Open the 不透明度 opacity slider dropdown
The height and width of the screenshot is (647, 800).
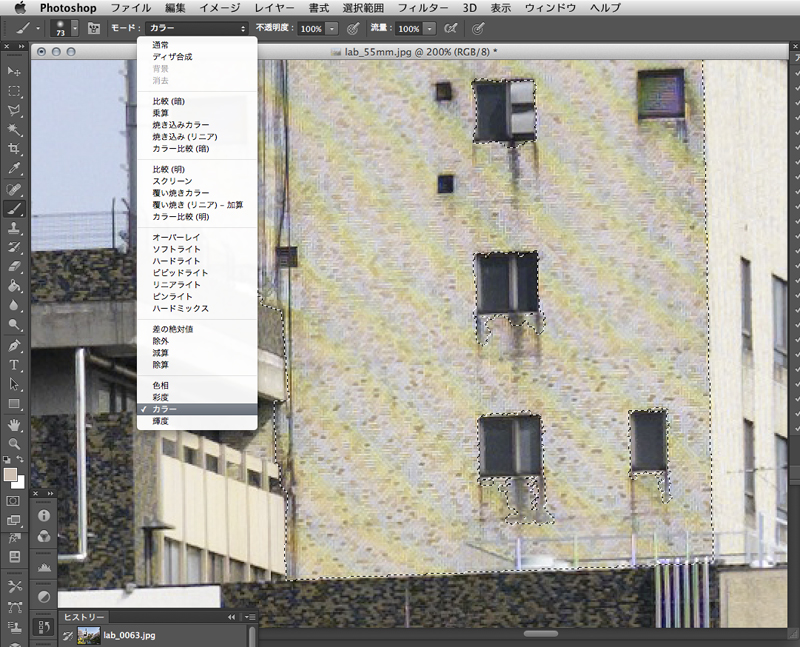(x=331, y=29)
